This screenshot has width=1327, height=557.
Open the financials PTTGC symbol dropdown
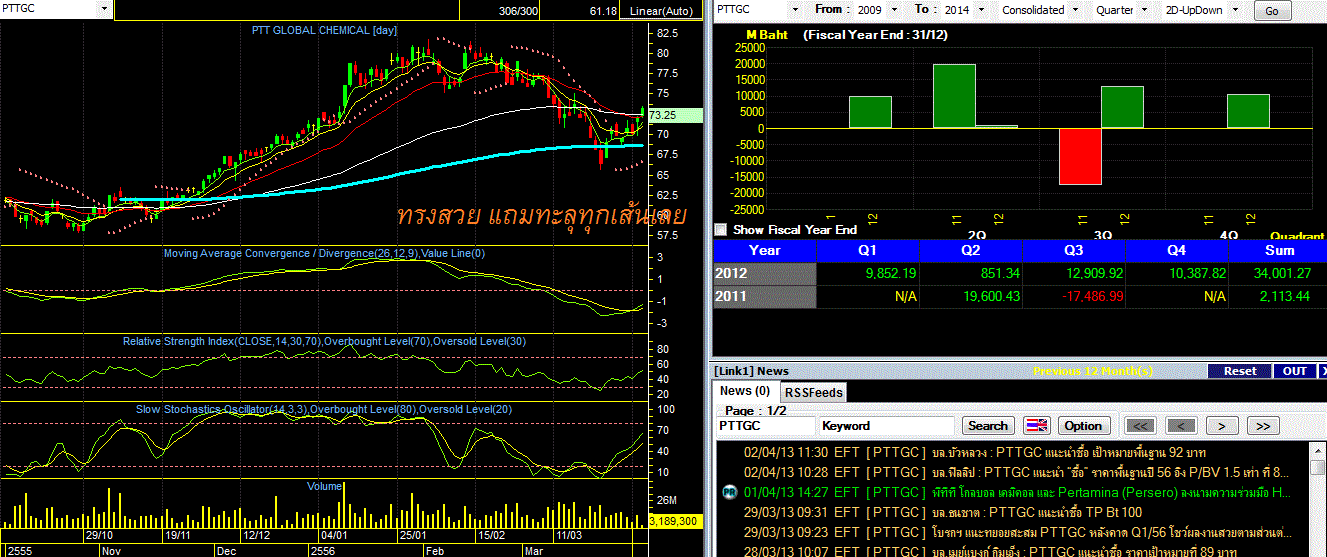click(795, 9)
